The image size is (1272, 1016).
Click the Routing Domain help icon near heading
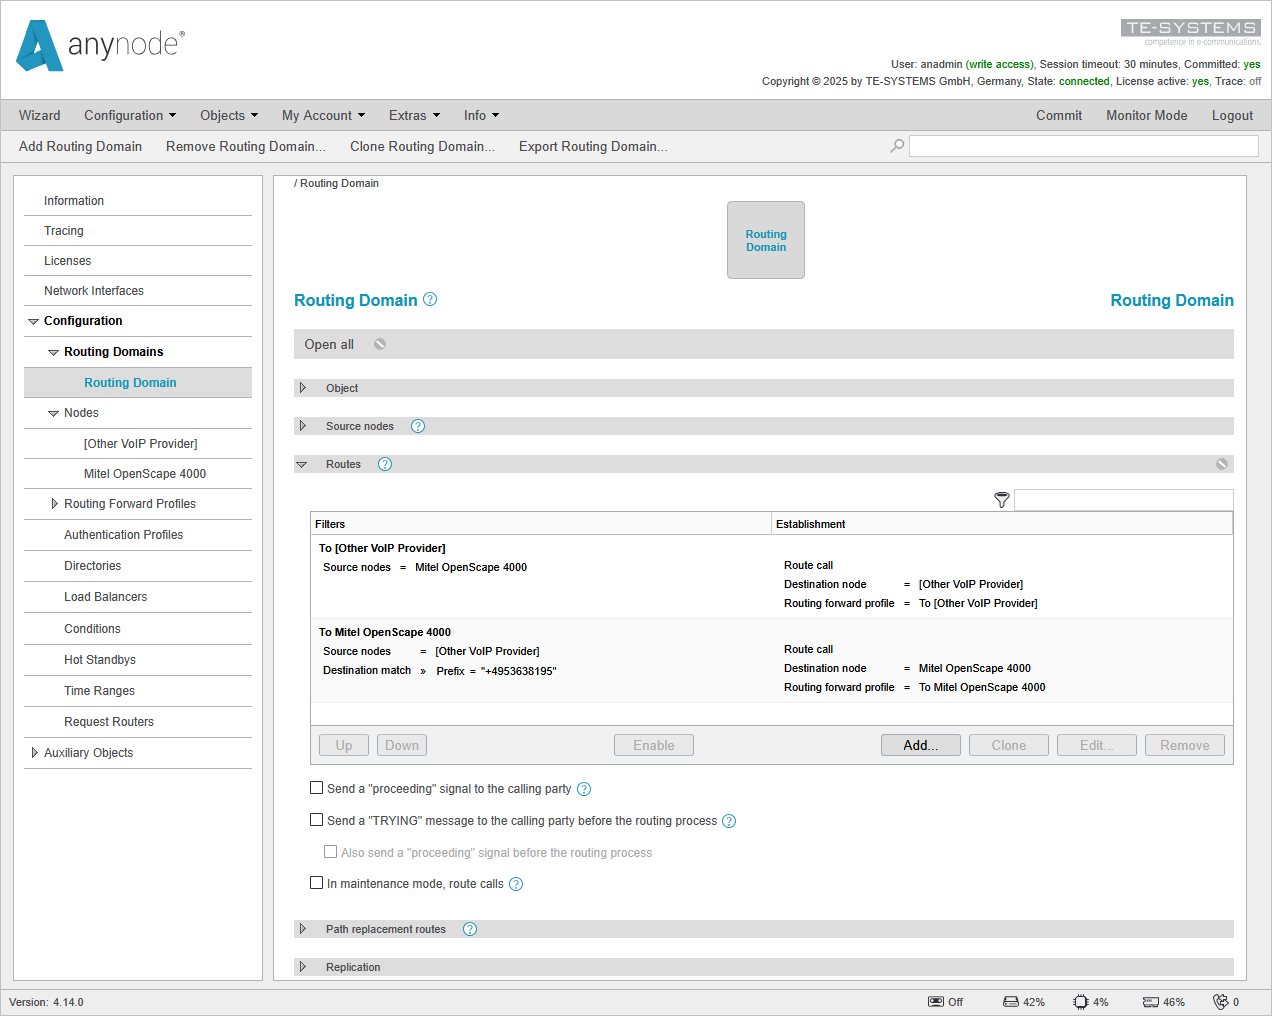tap(429, 298)
